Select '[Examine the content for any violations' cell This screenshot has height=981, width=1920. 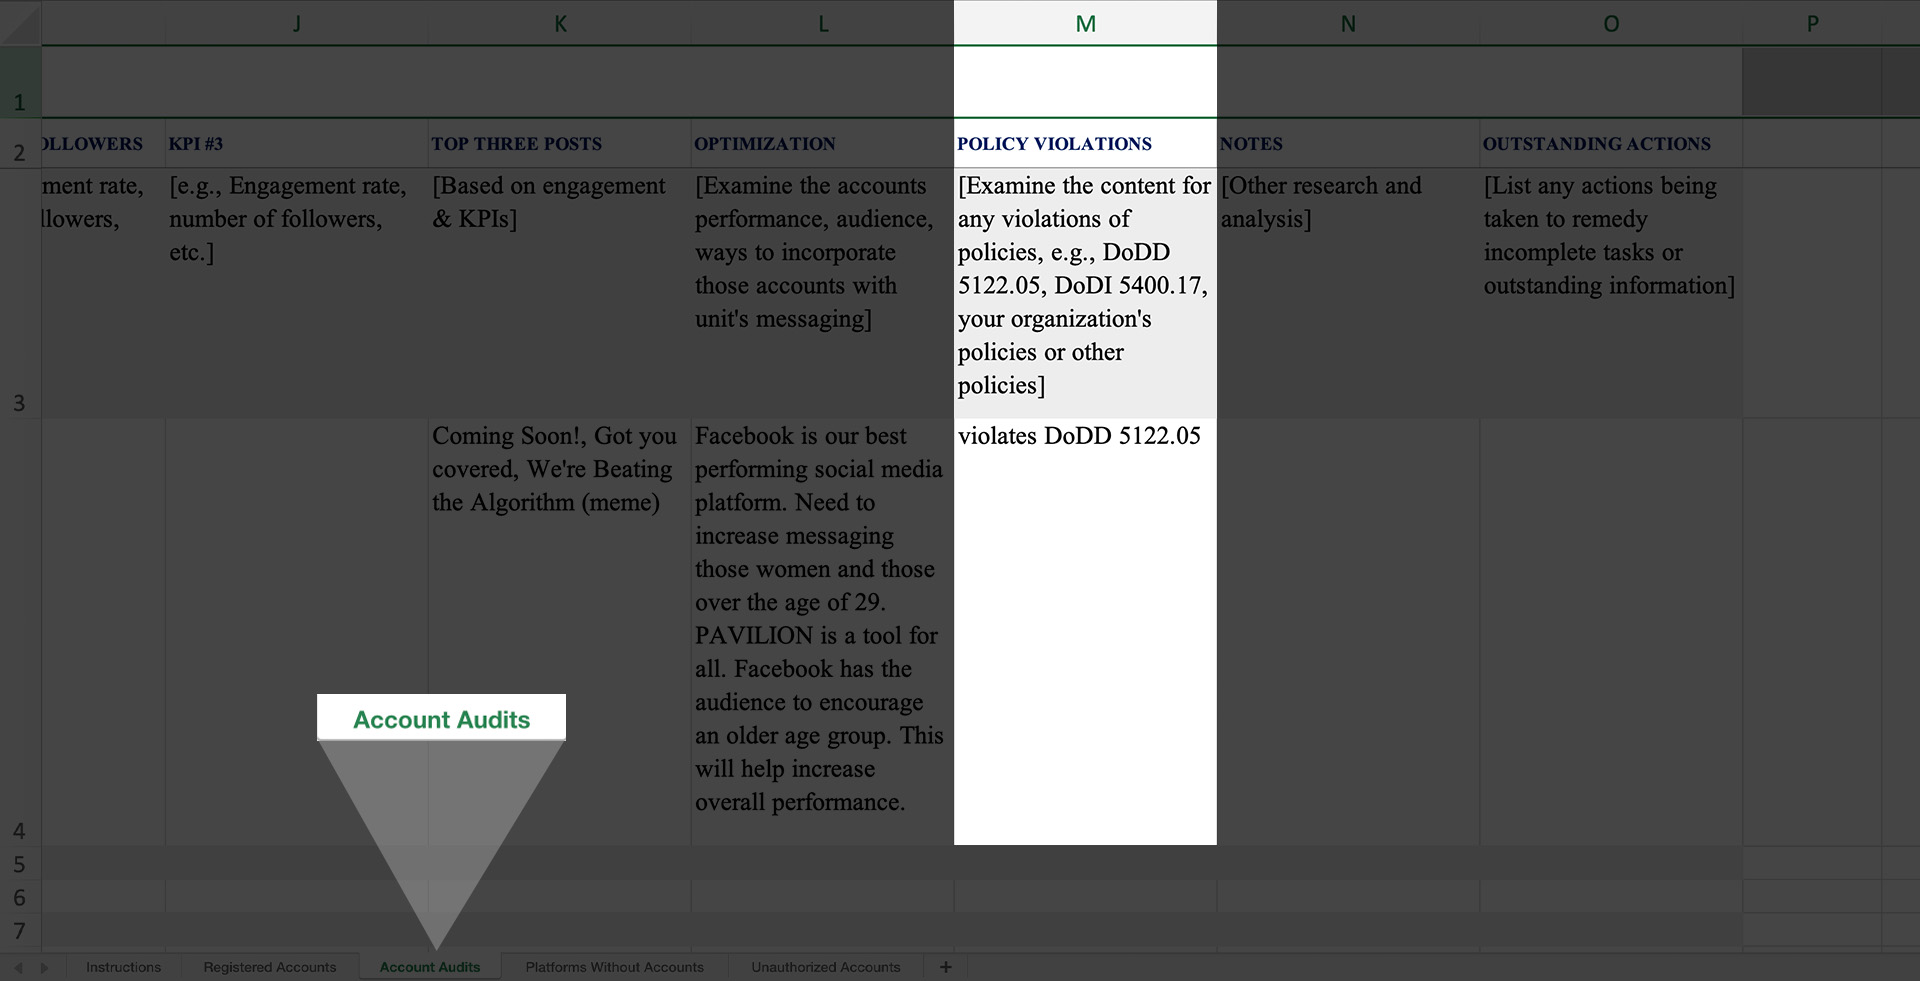click(x=1085, y=293)
